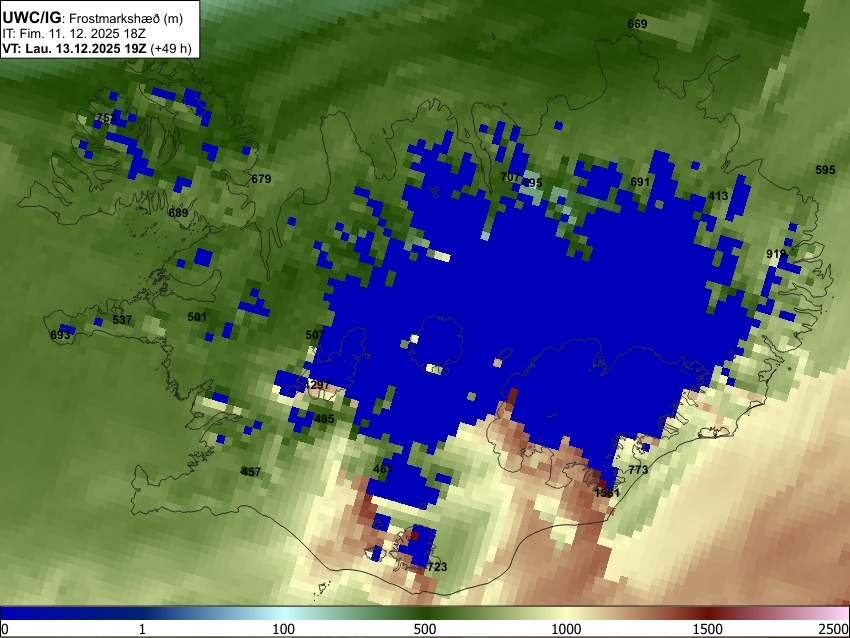Click the 723 map value
The height and width of the screenshot is (638, 850).
(437, 567)
